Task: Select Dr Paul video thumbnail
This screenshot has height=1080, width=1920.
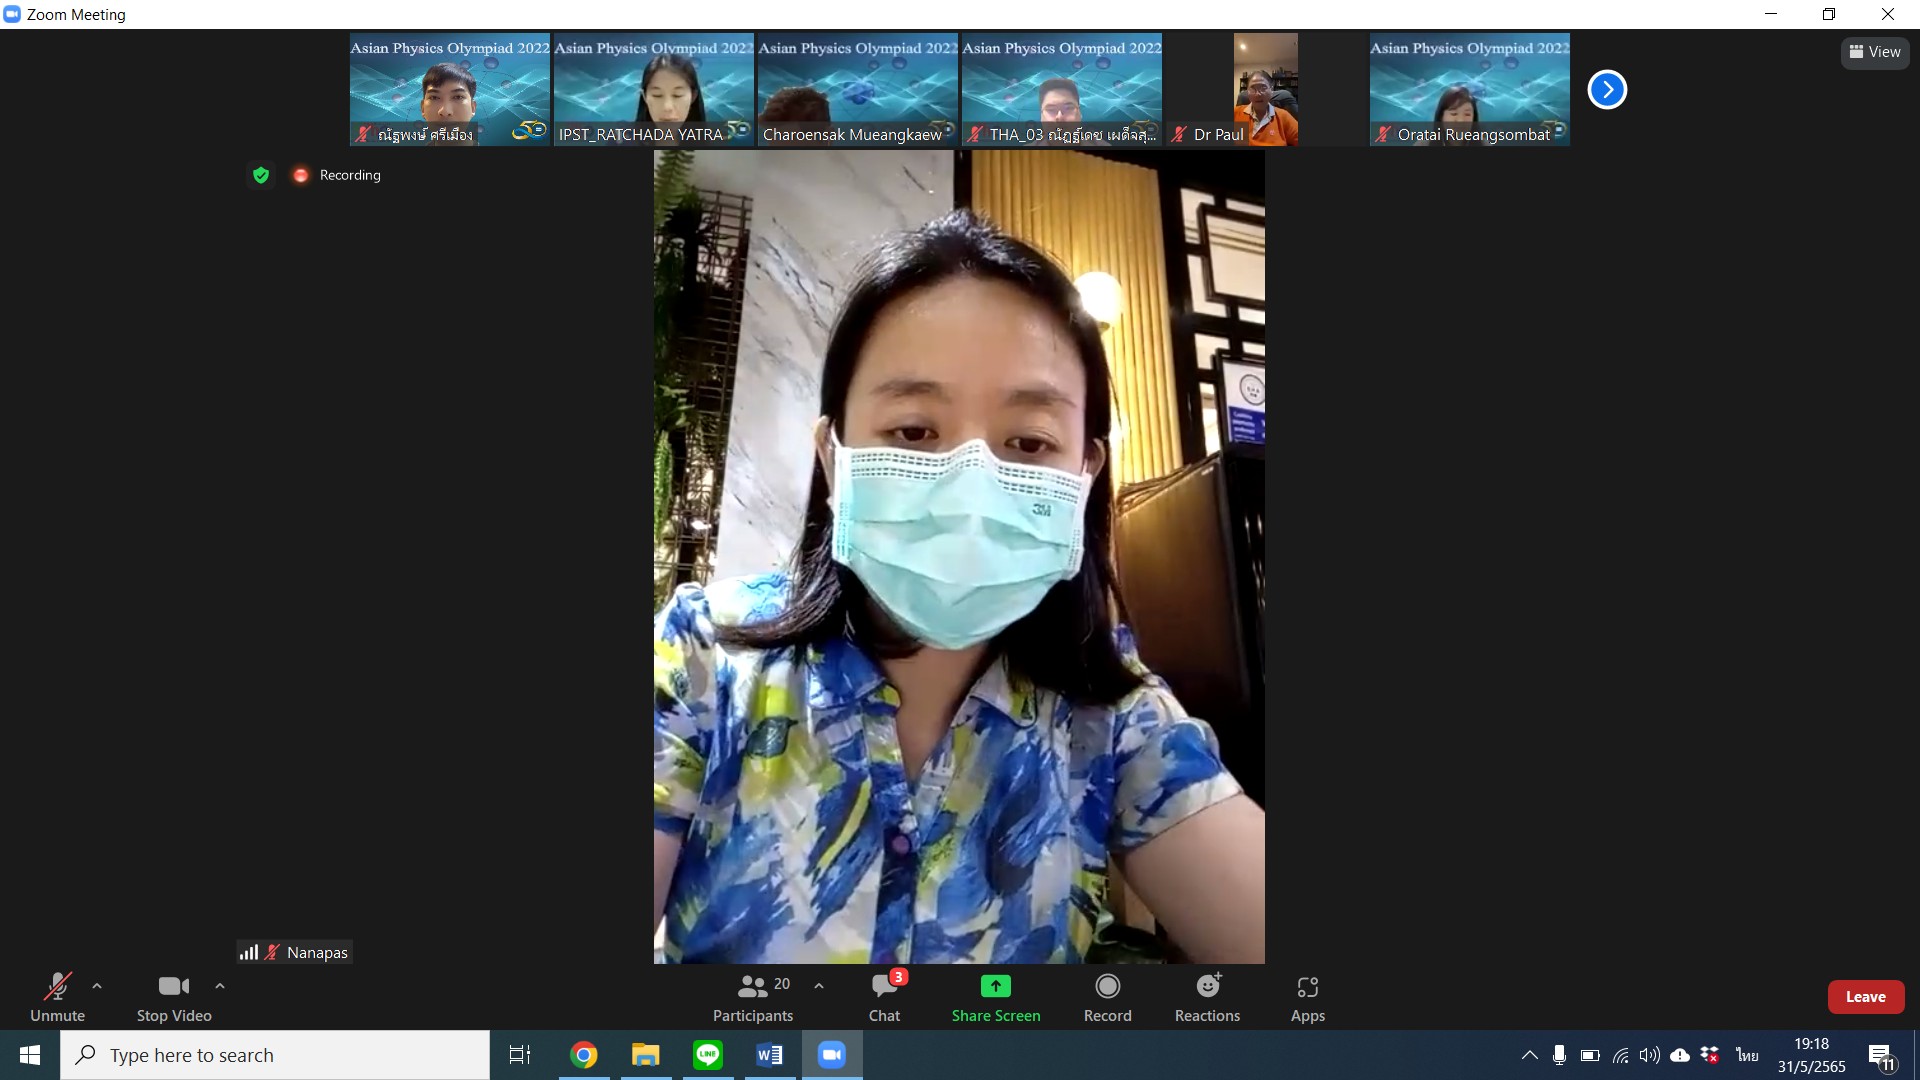Action: pos(1266,89)
